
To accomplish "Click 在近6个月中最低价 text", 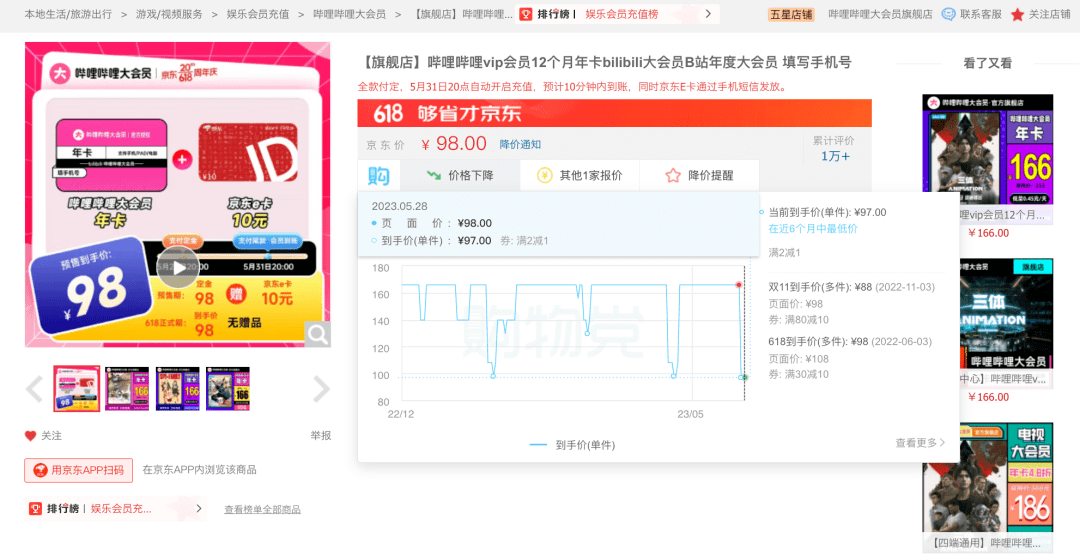I will (813, 229).
